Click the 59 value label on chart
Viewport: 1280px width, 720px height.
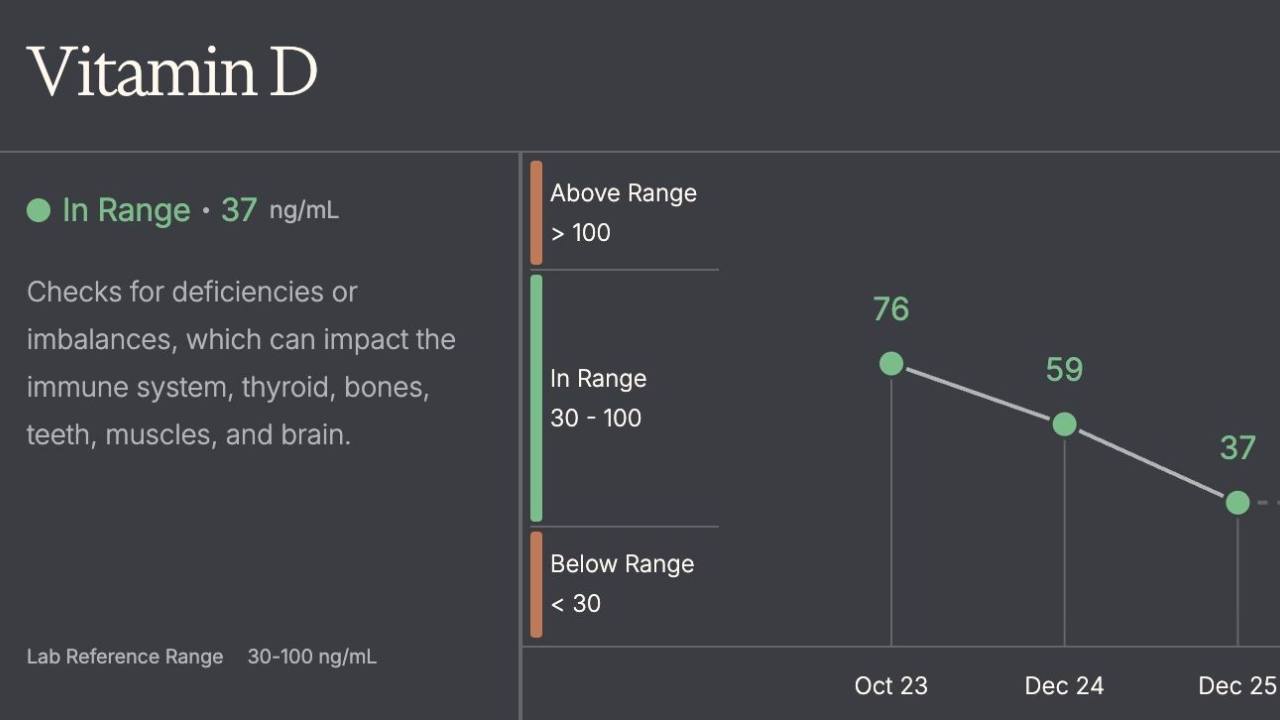[x=1064, y=370]
